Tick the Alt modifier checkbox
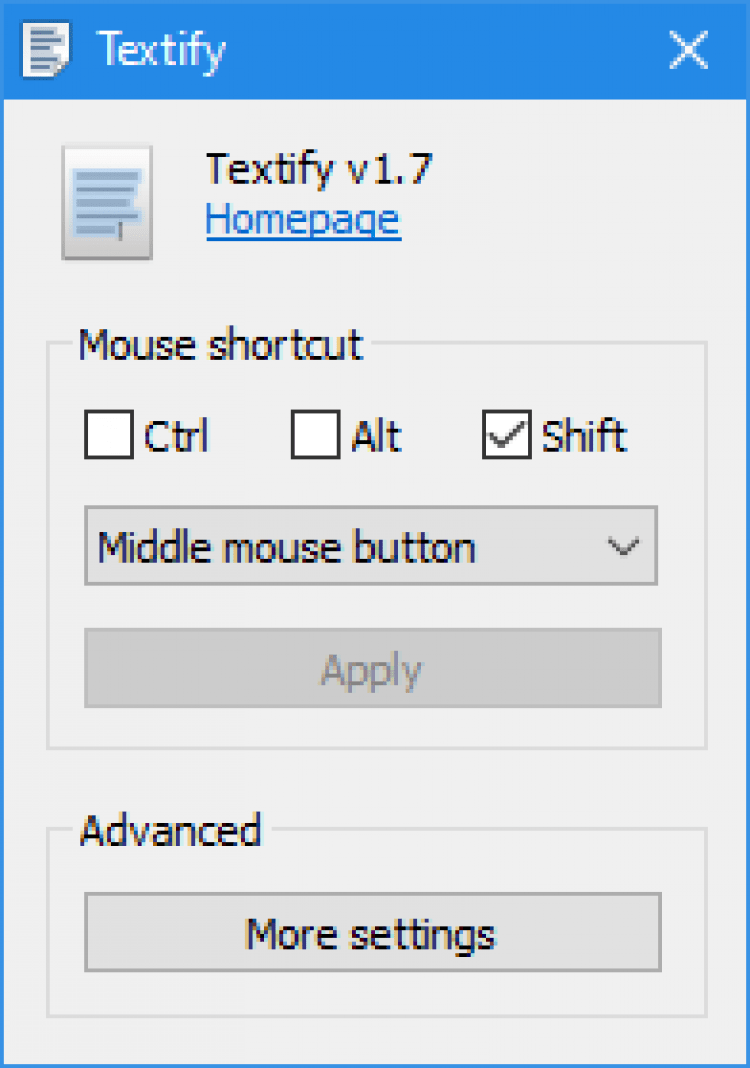750x1068 pixels. point(315,436)
